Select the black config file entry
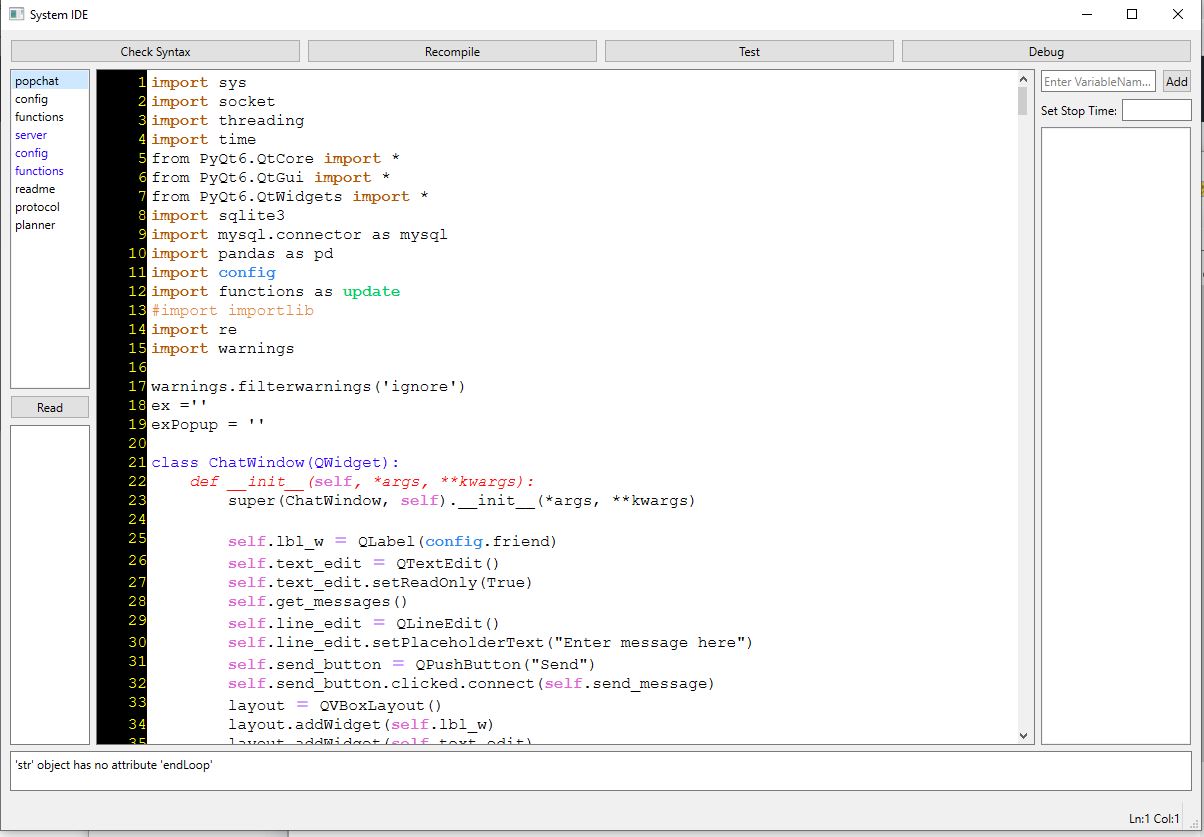Screen dimensions: 1204x837 [50, 99]
